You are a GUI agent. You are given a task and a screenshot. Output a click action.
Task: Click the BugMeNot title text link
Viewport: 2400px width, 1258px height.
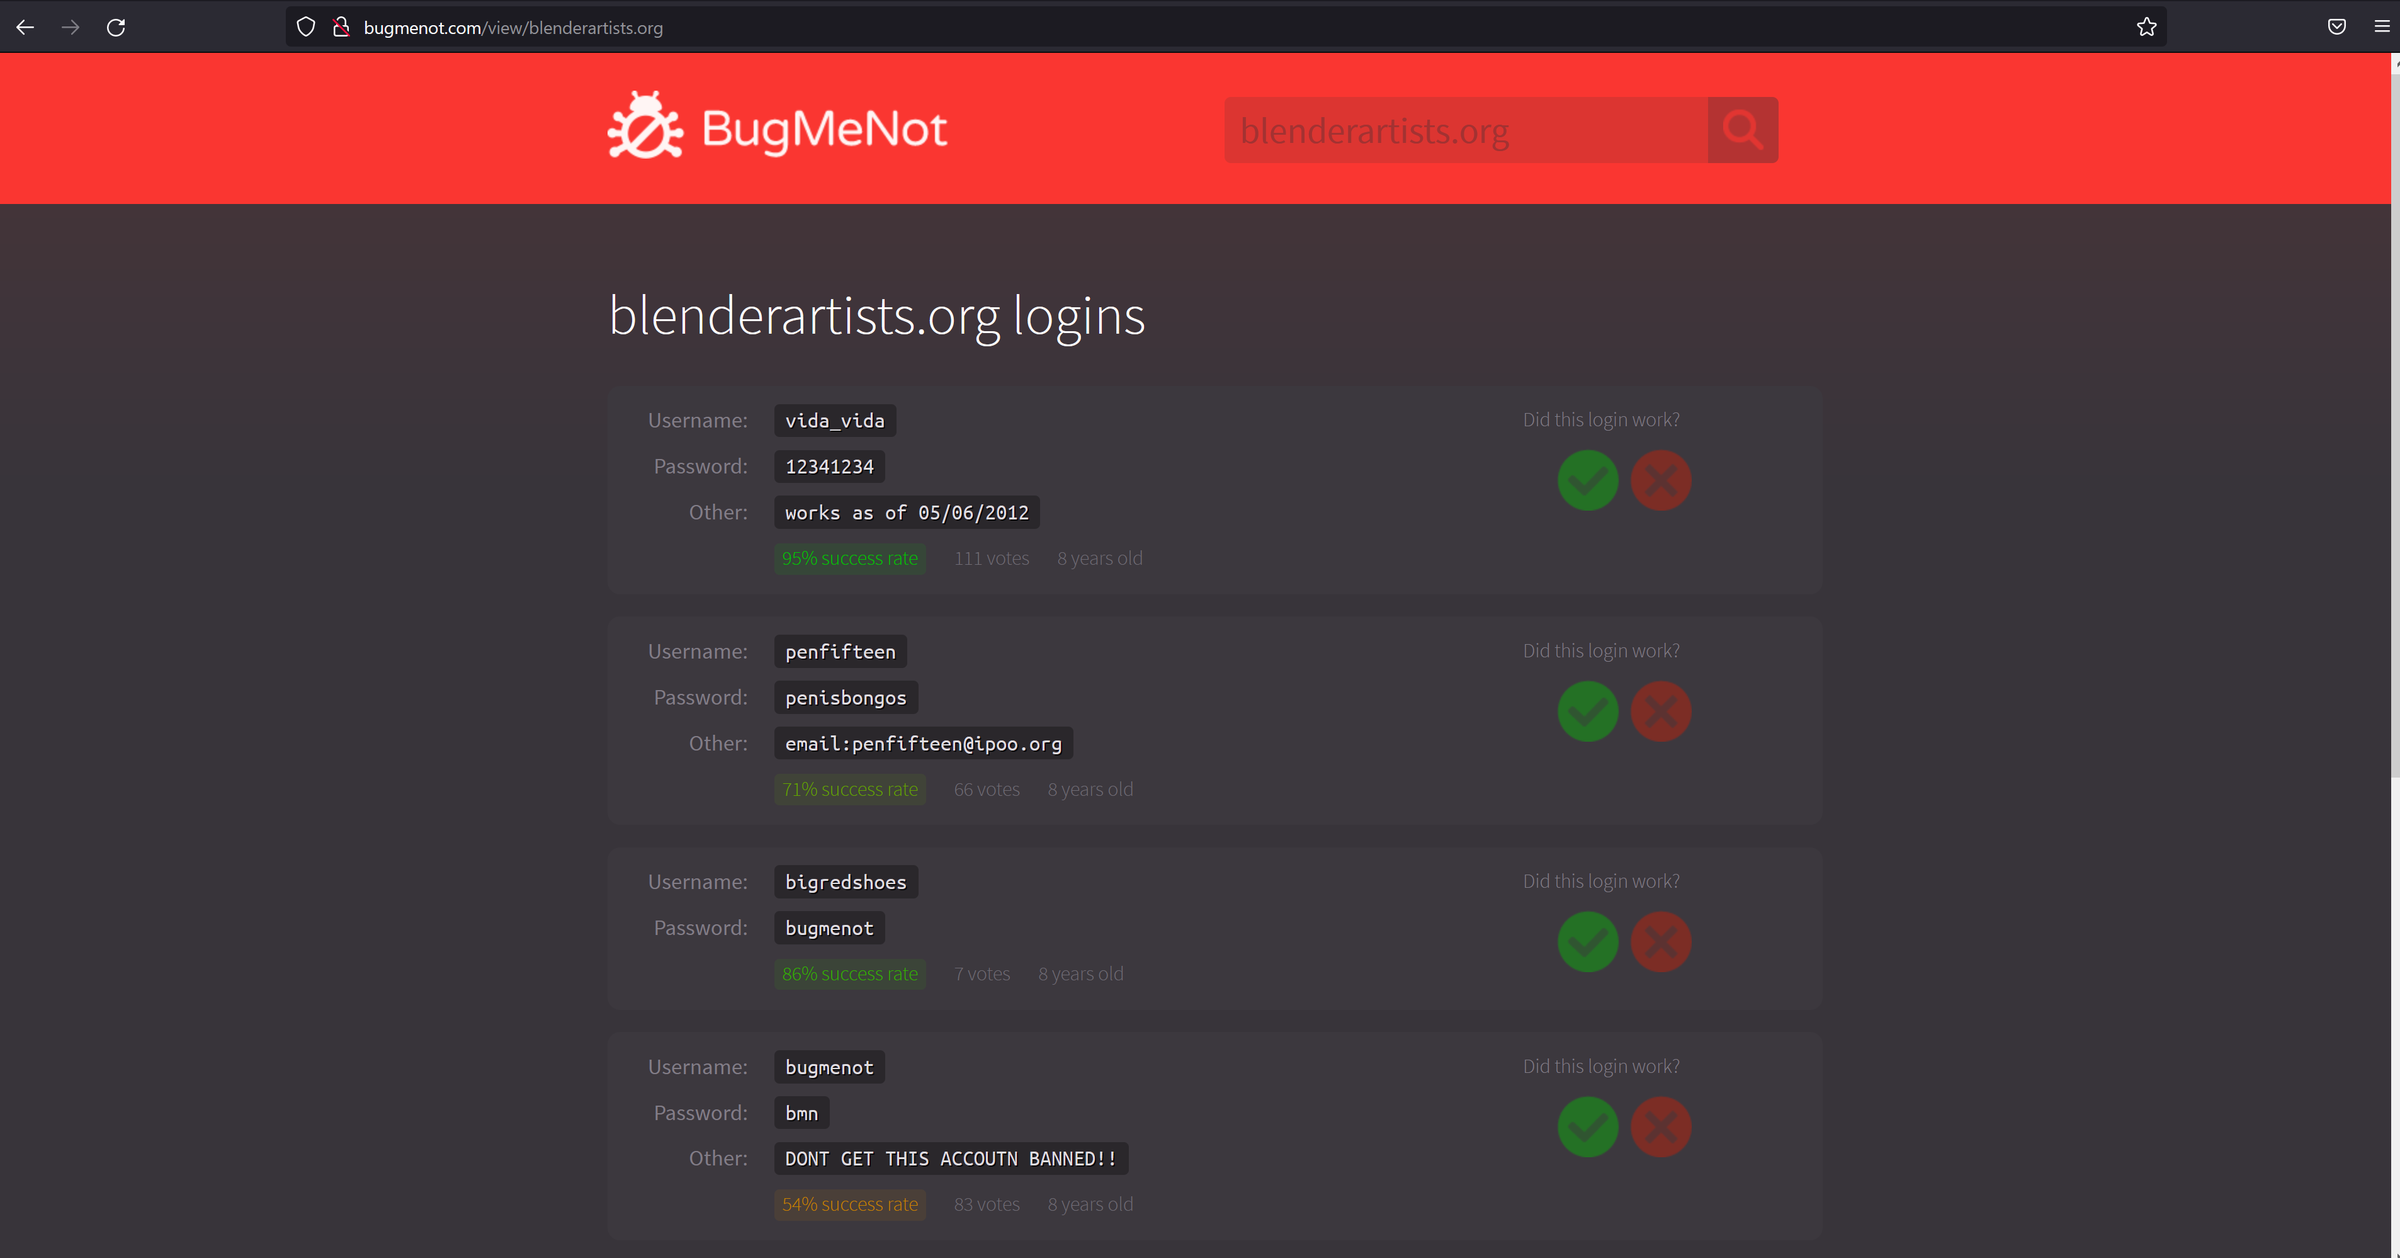[824, 129]
